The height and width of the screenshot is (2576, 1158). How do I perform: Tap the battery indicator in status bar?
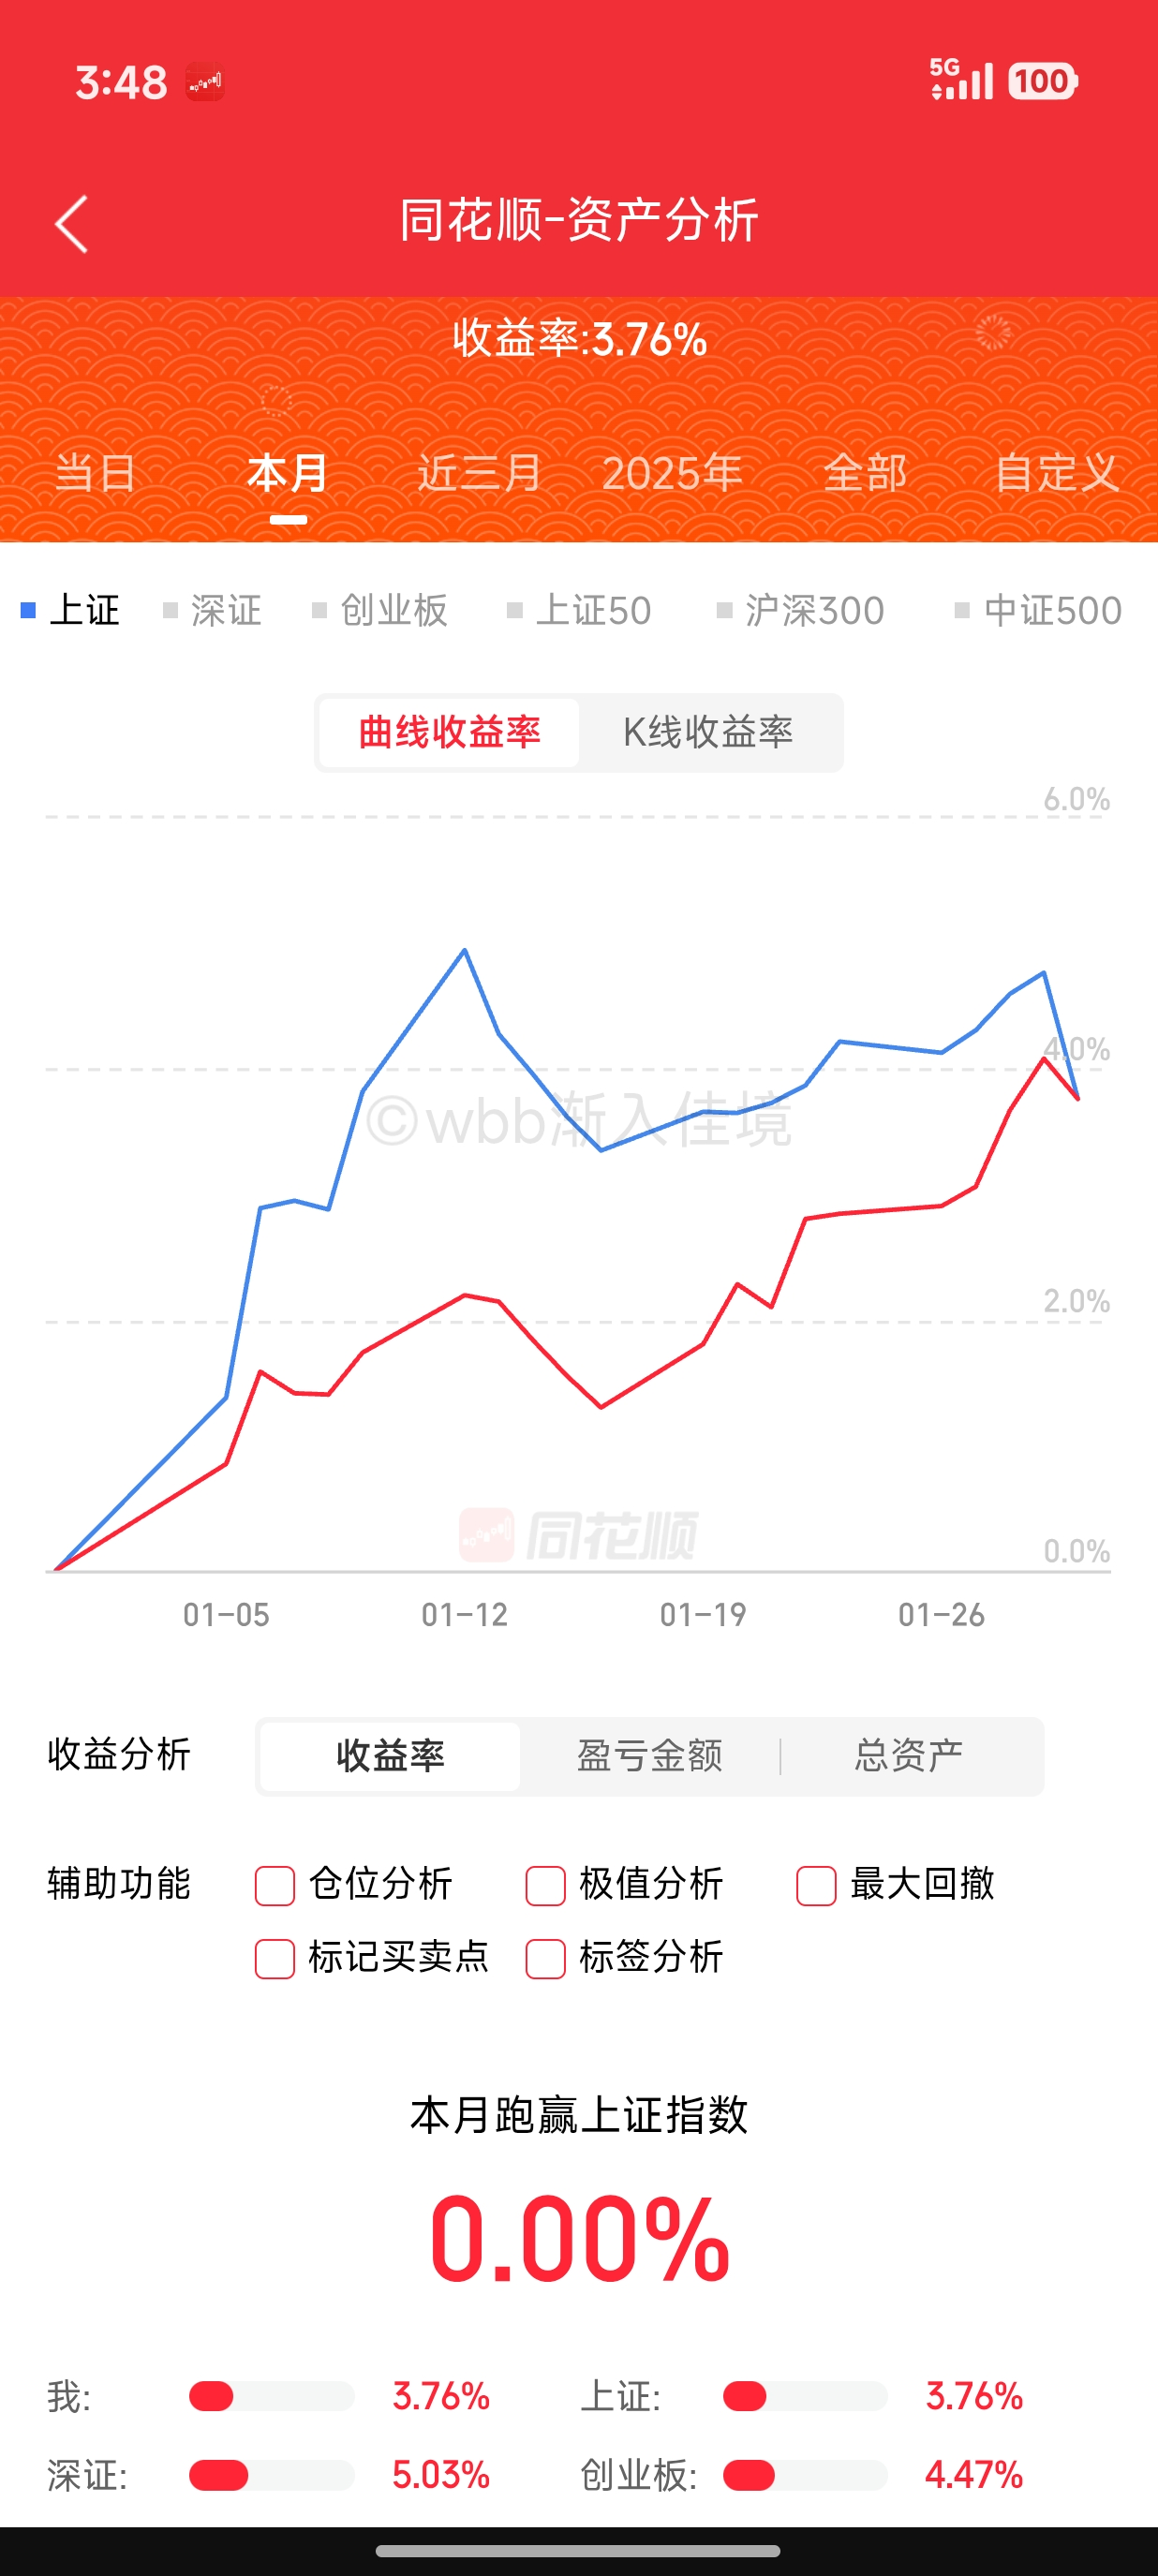[1042, 81]
